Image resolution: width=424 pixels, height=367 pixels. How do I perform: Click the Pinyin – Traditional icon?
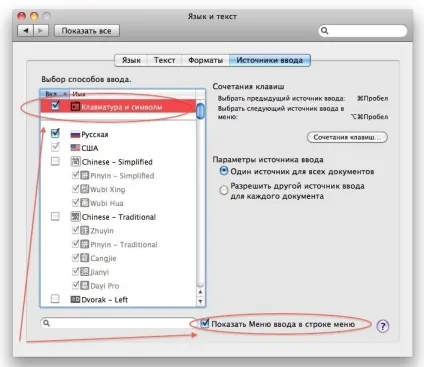(85, 244)
